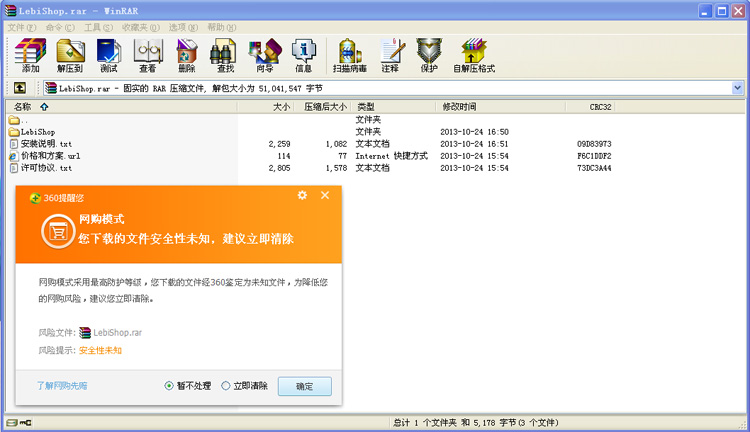
Task: Click the orange 安全性未知 risk text
Action: click(100, 351)
